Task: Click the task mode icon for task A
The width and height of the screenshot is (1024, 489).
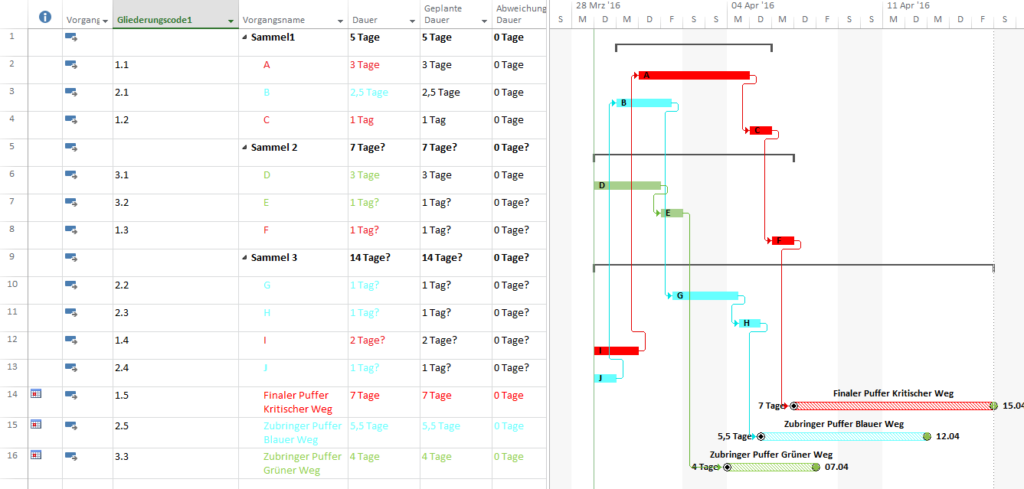Action: [71, 65]
